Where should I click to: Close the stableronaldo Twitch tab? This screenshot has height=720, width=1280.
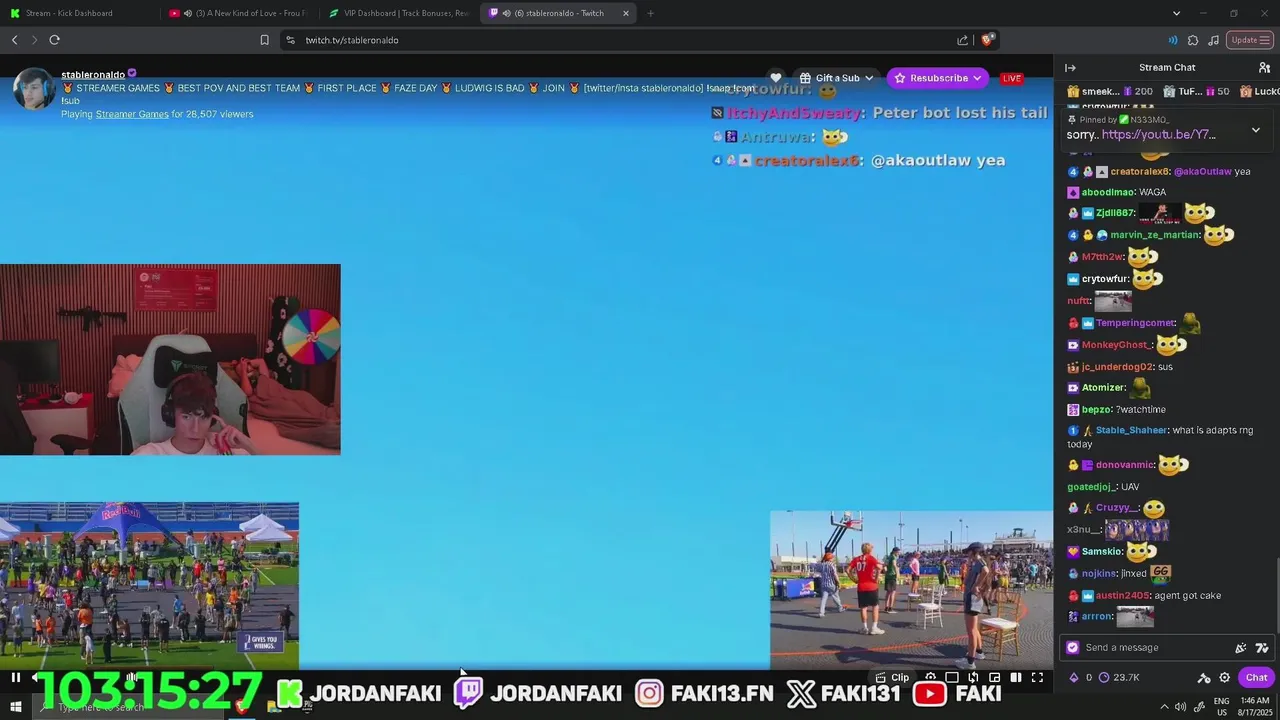[x=626, y=13]
